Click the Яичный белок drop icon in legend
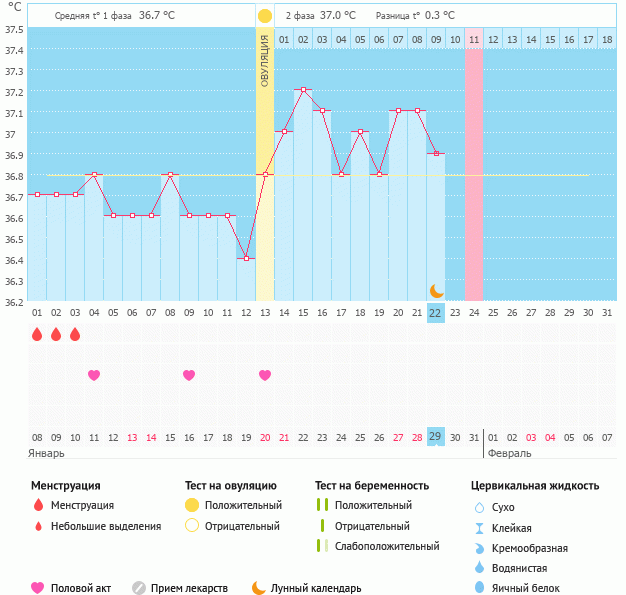Screen dimensions: 626x595 coord(479,588)
